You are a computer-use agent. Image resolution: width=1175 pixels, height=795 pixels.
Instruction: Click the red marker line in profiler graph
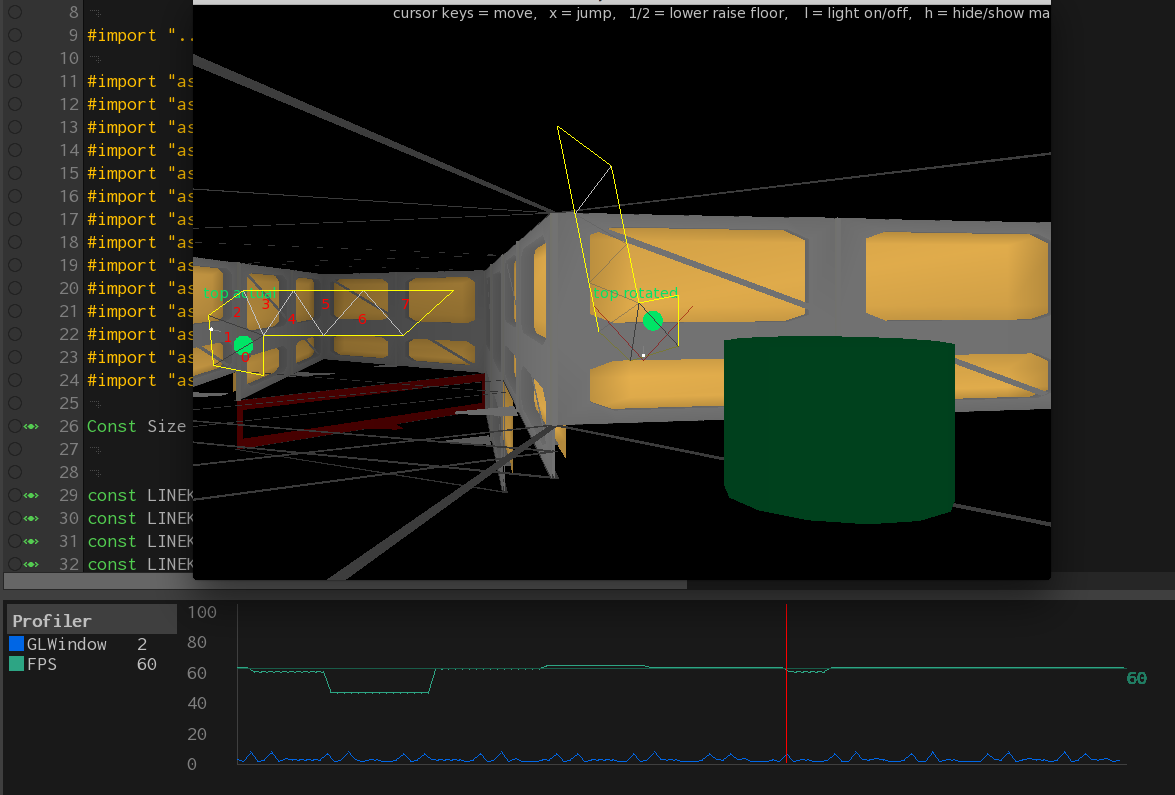(787, 700)
